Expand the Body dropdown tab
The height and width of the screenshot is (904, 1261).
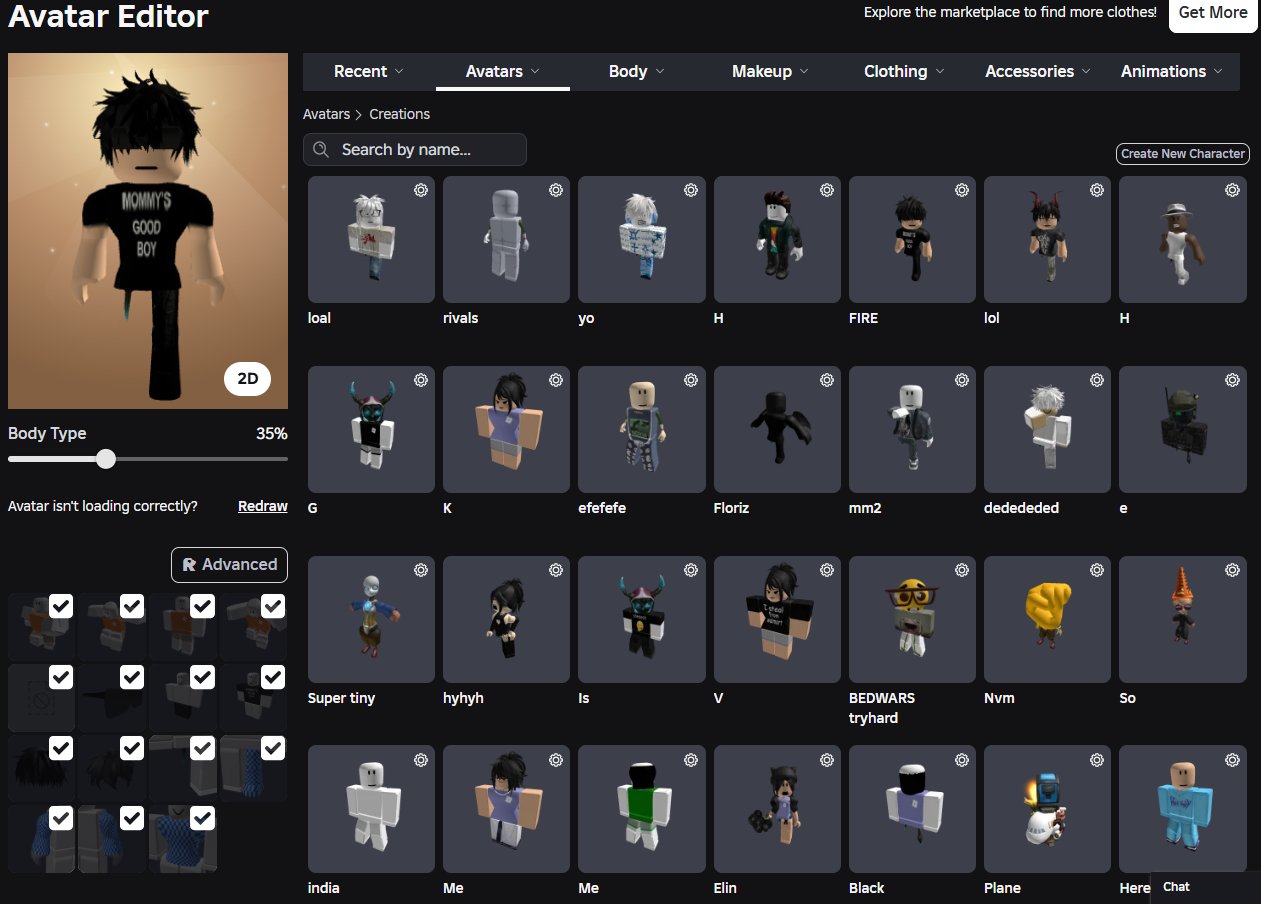click(637, 71)
